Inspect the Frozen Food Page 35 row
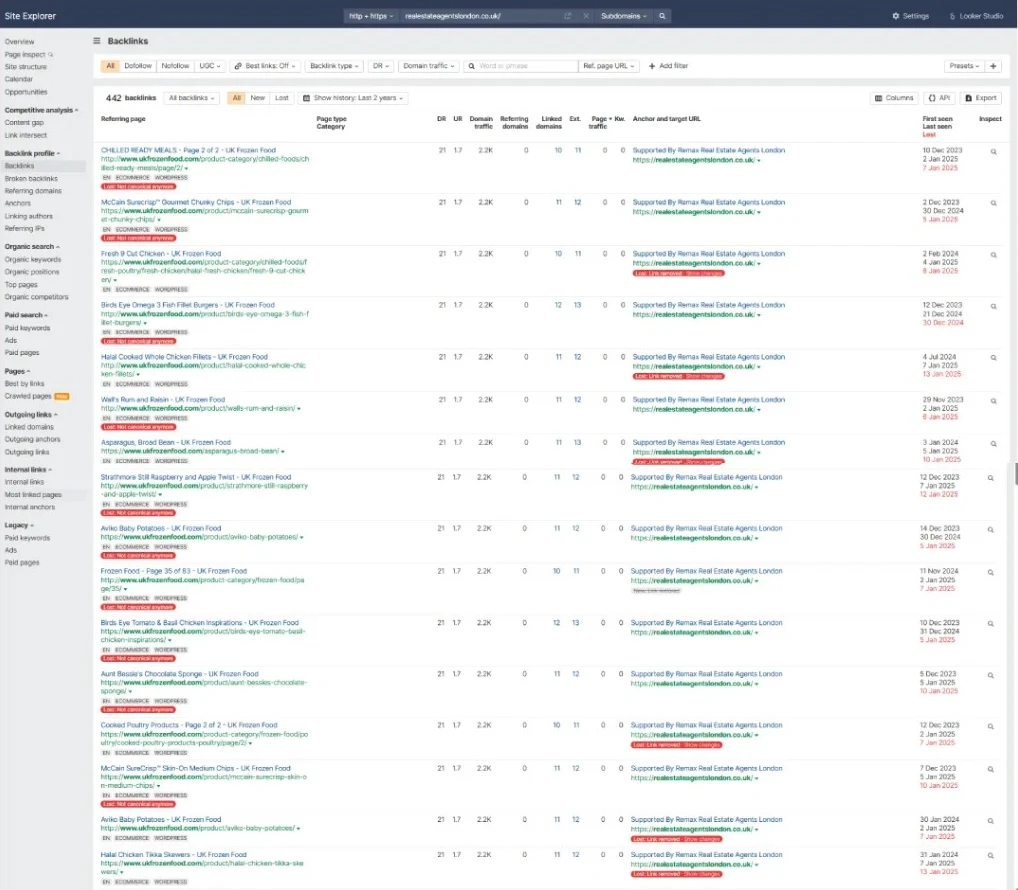The image size is (1018, 890). [991, 573]
